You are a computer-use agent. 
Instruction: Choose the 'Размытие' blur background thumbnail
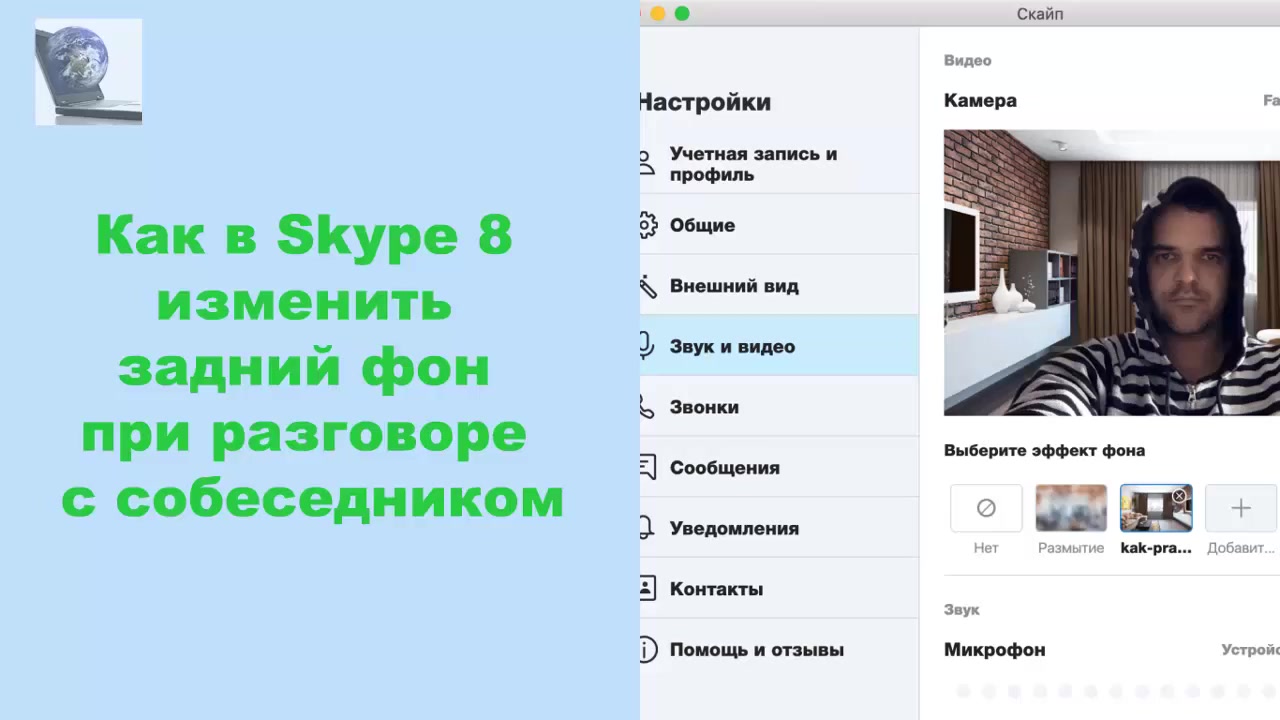click(1071, 508)
